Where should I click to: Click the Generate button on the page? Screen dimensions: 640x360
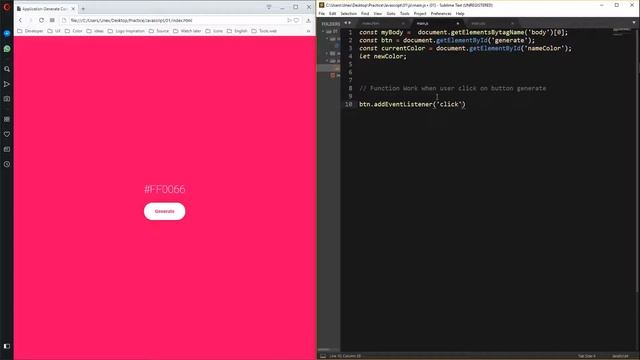point(164,211)
